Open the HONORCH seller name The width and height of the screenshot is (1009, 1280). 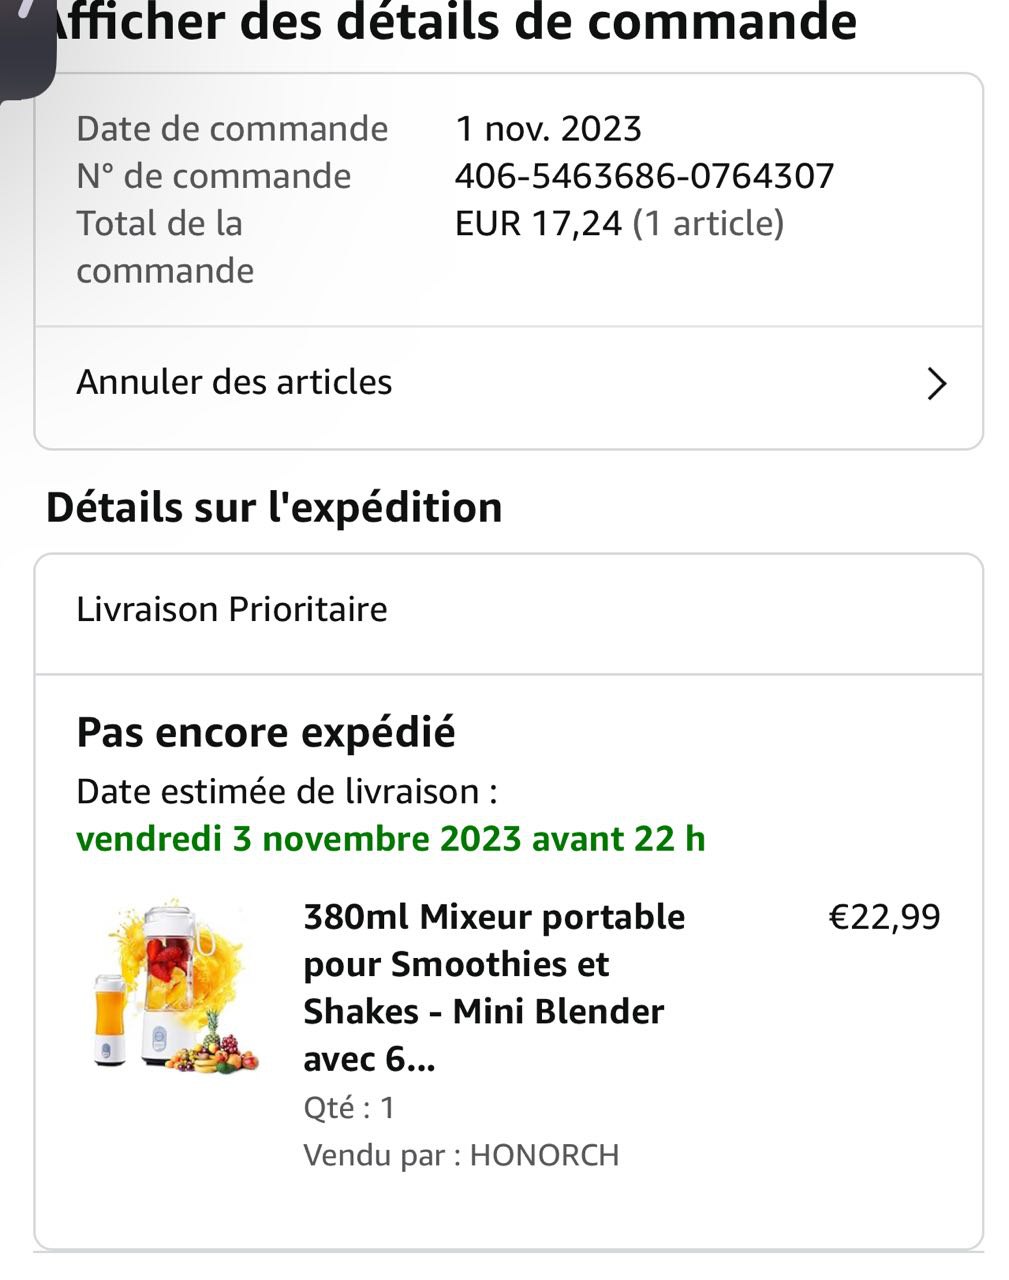[x=544, y=1155]
